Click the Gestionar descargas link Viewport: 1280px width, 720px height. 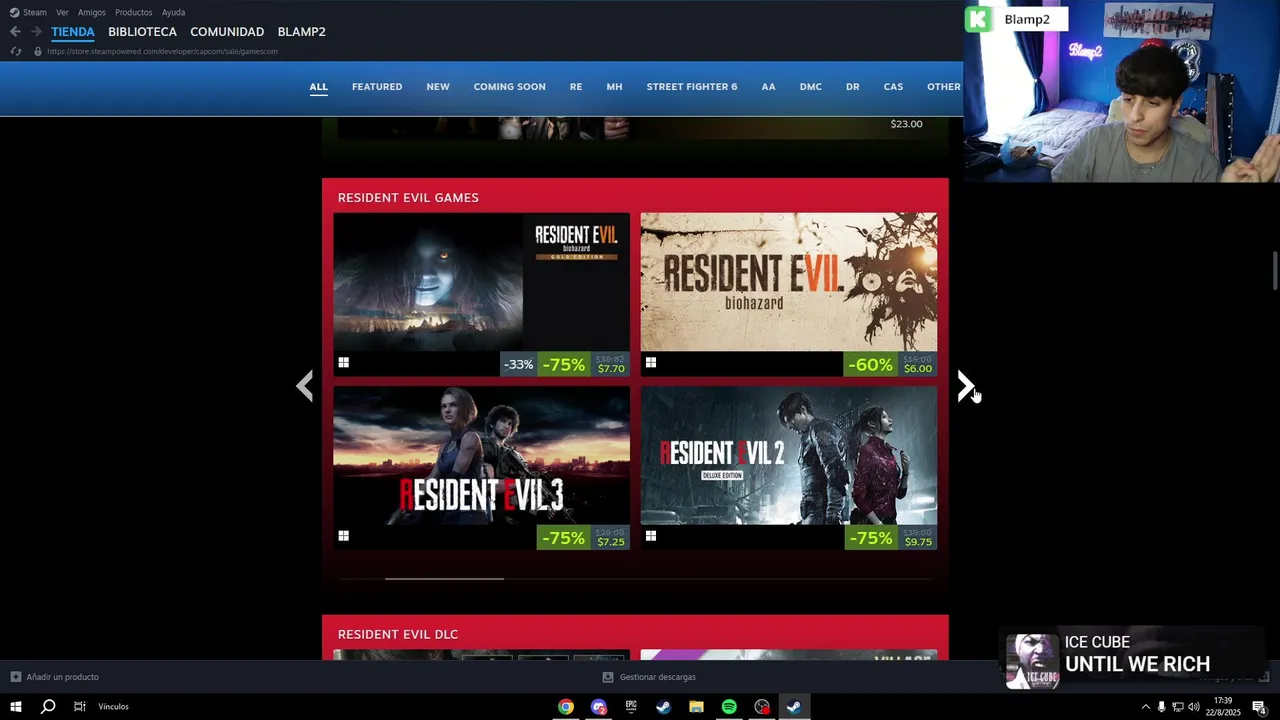(x=658, y=677)
